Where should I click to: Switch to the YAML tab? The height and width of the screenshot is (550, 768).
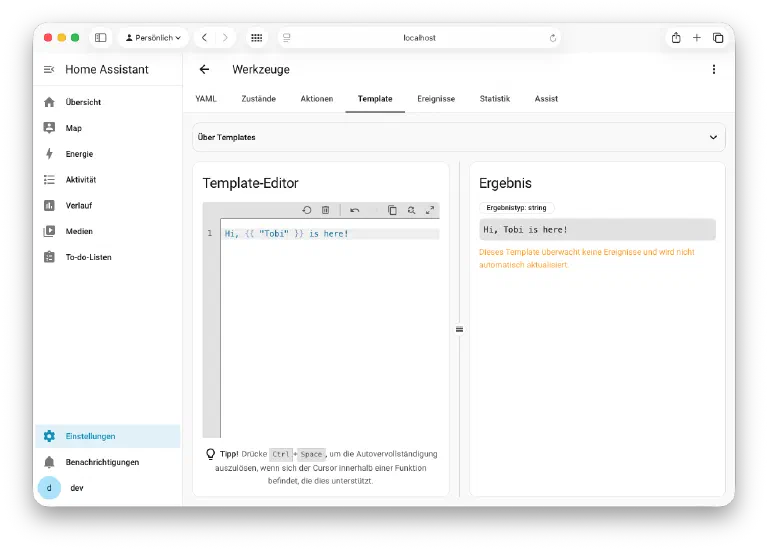[x=206, y=99]
